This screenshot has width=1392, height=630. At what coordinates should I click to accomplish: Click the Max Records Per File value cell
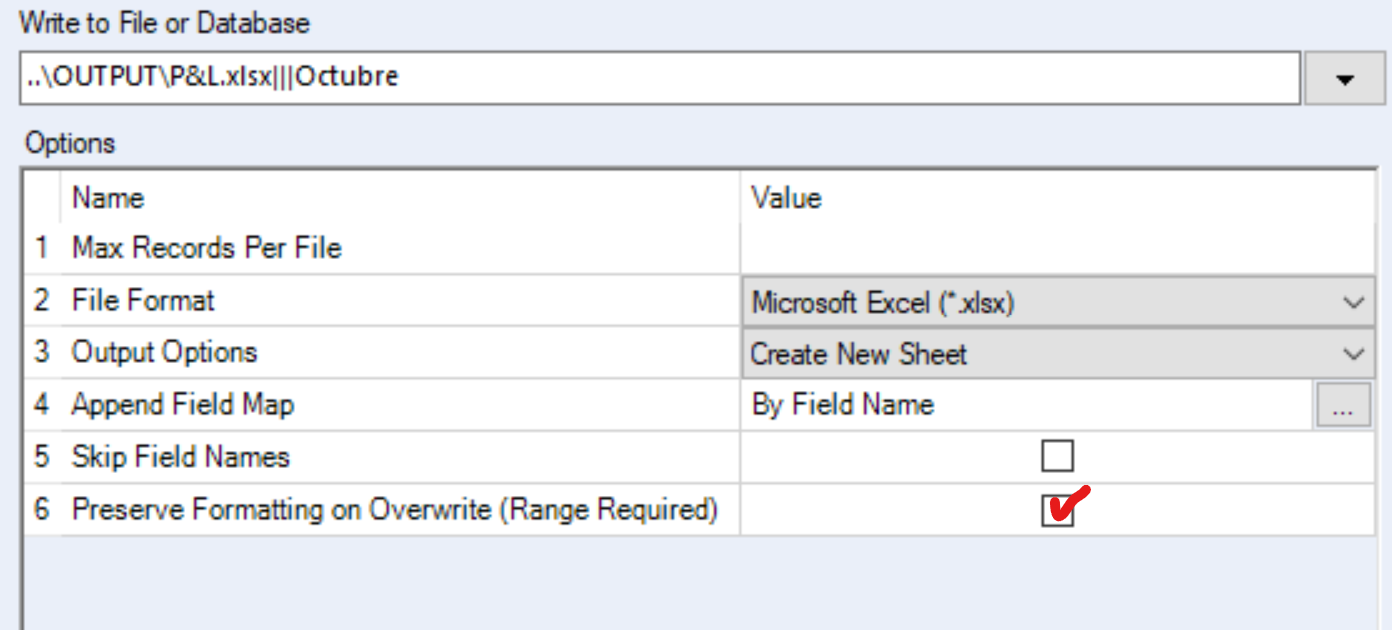click(x=1000, y=249)
